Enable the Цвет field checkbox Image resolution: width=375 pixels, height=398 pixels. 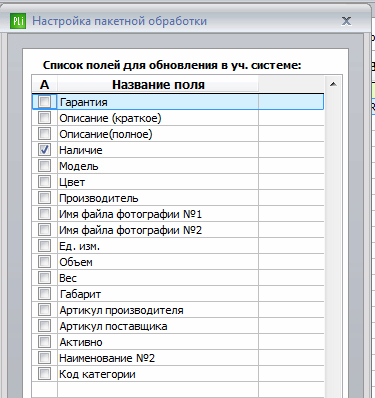click(44, 181)
